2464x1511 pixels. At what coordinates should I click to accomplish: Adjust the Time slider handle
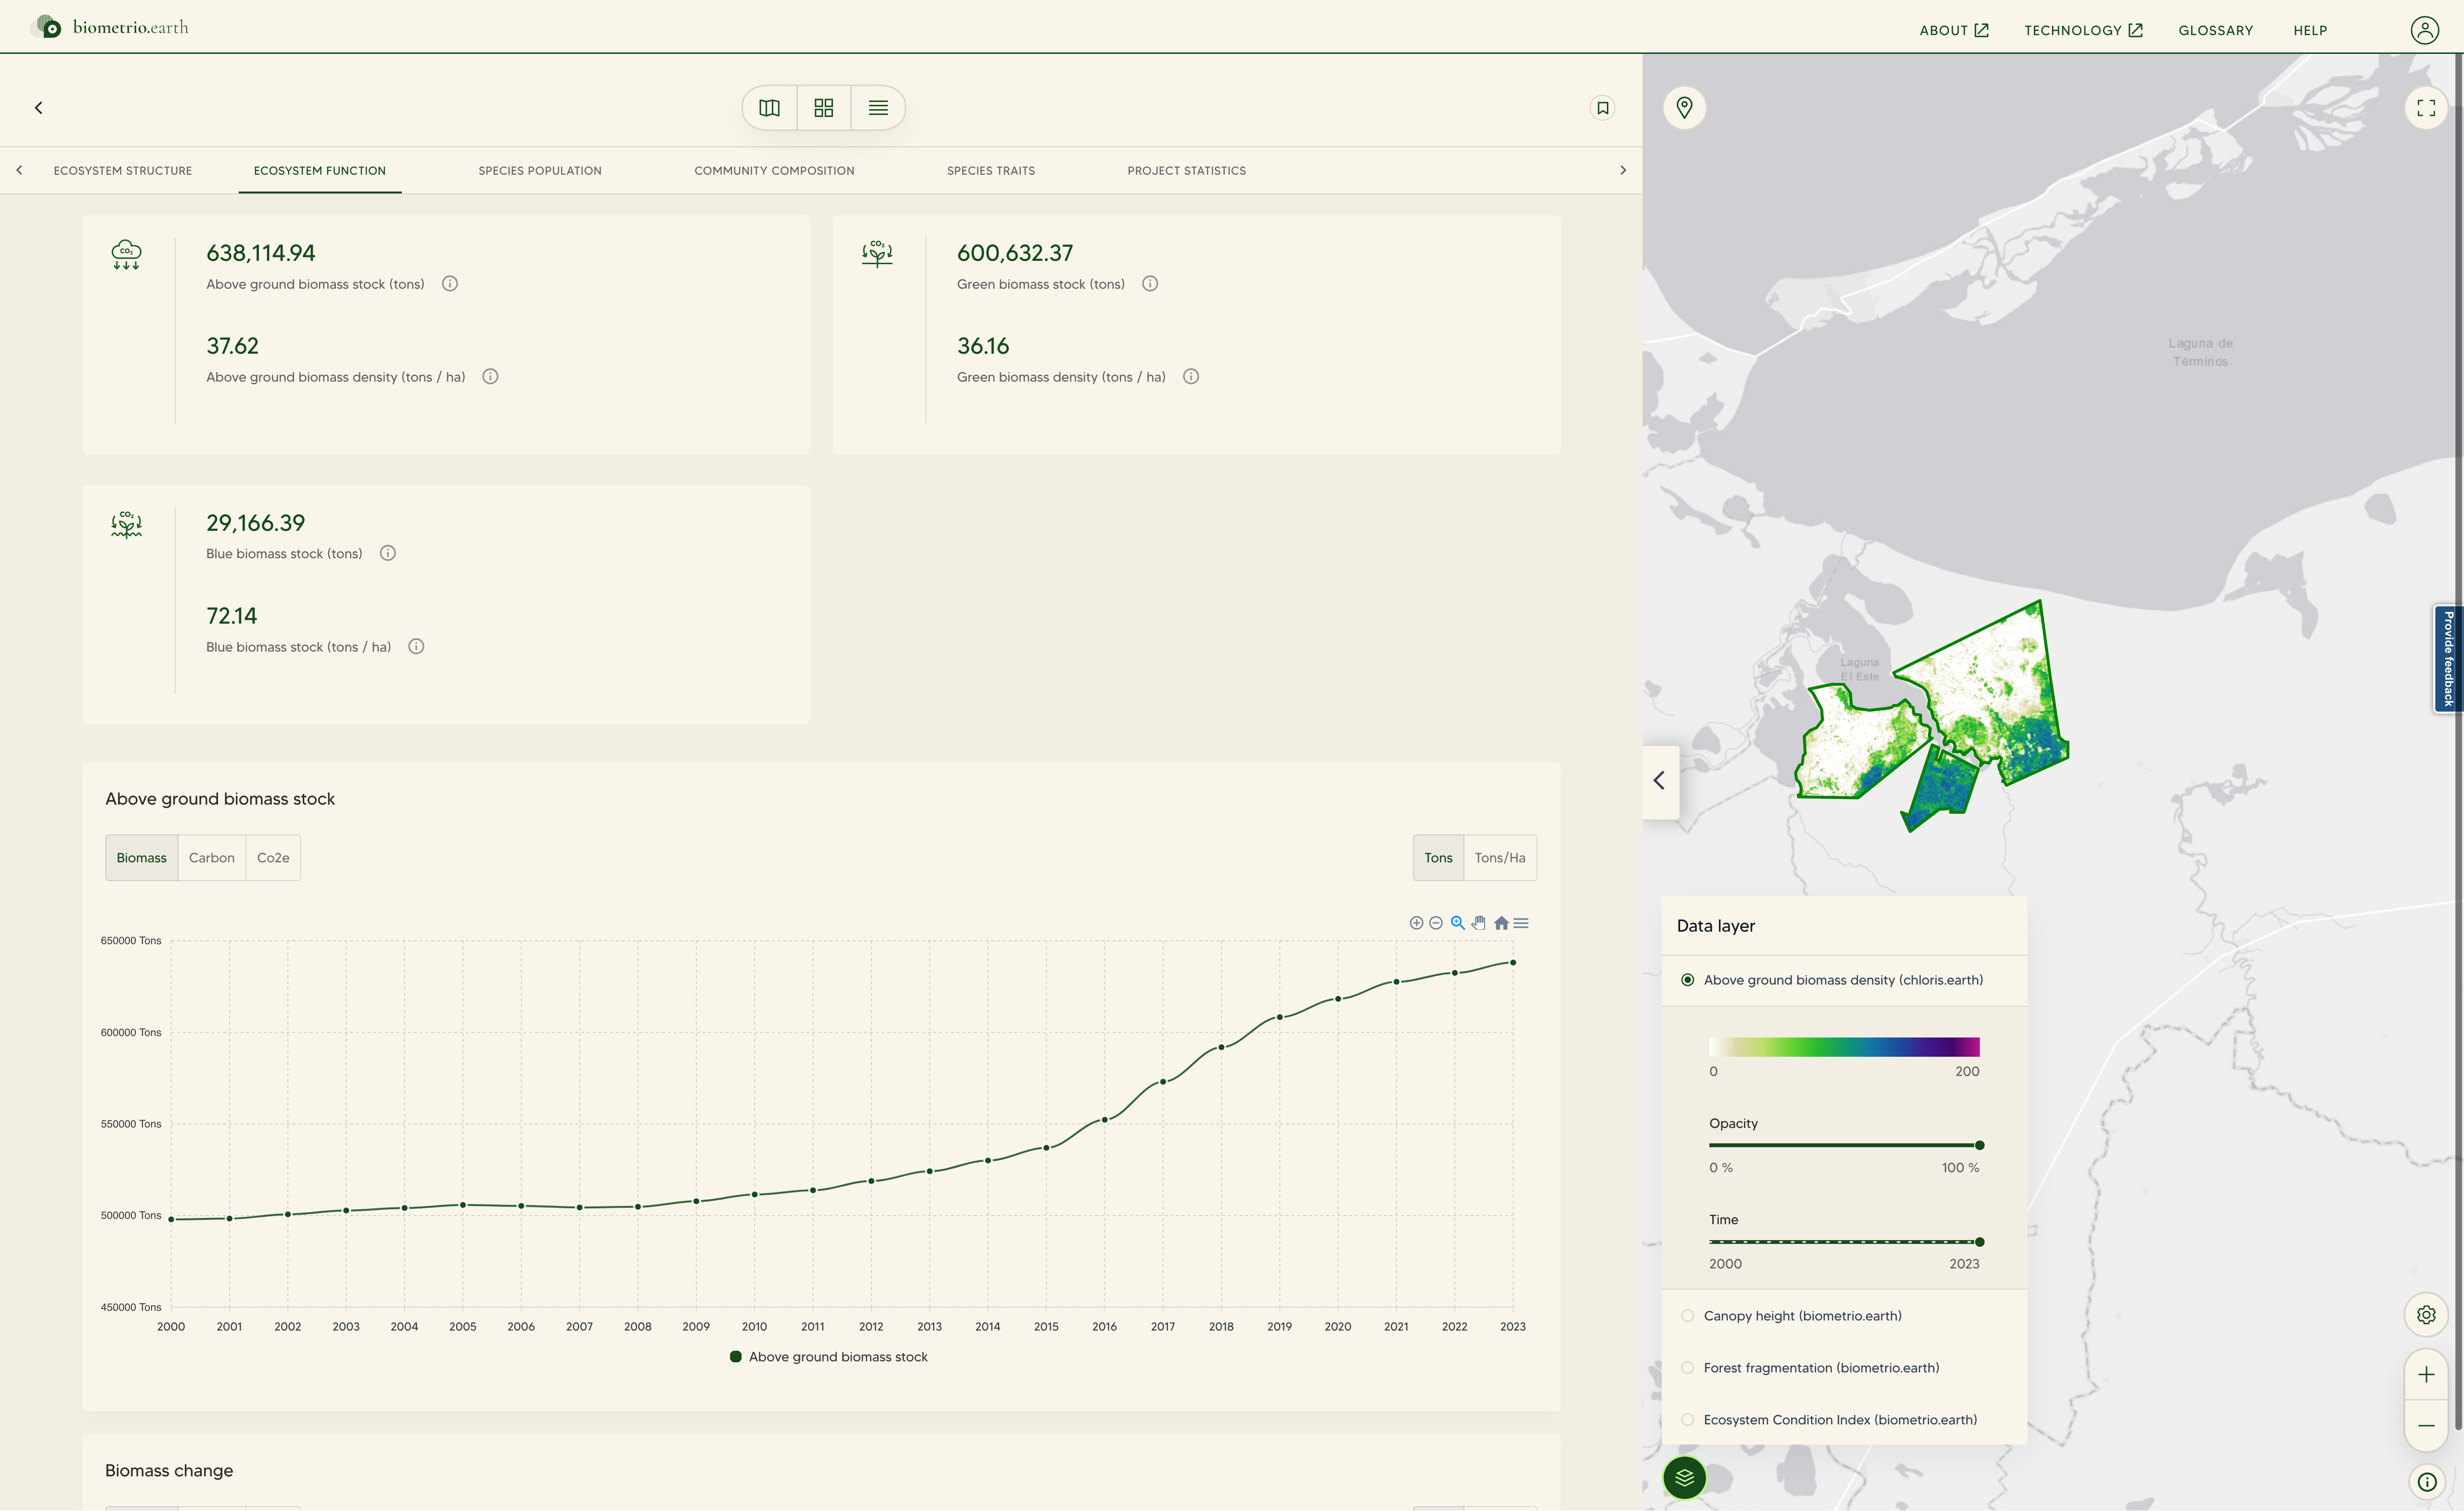[x=1979, y=1242]
